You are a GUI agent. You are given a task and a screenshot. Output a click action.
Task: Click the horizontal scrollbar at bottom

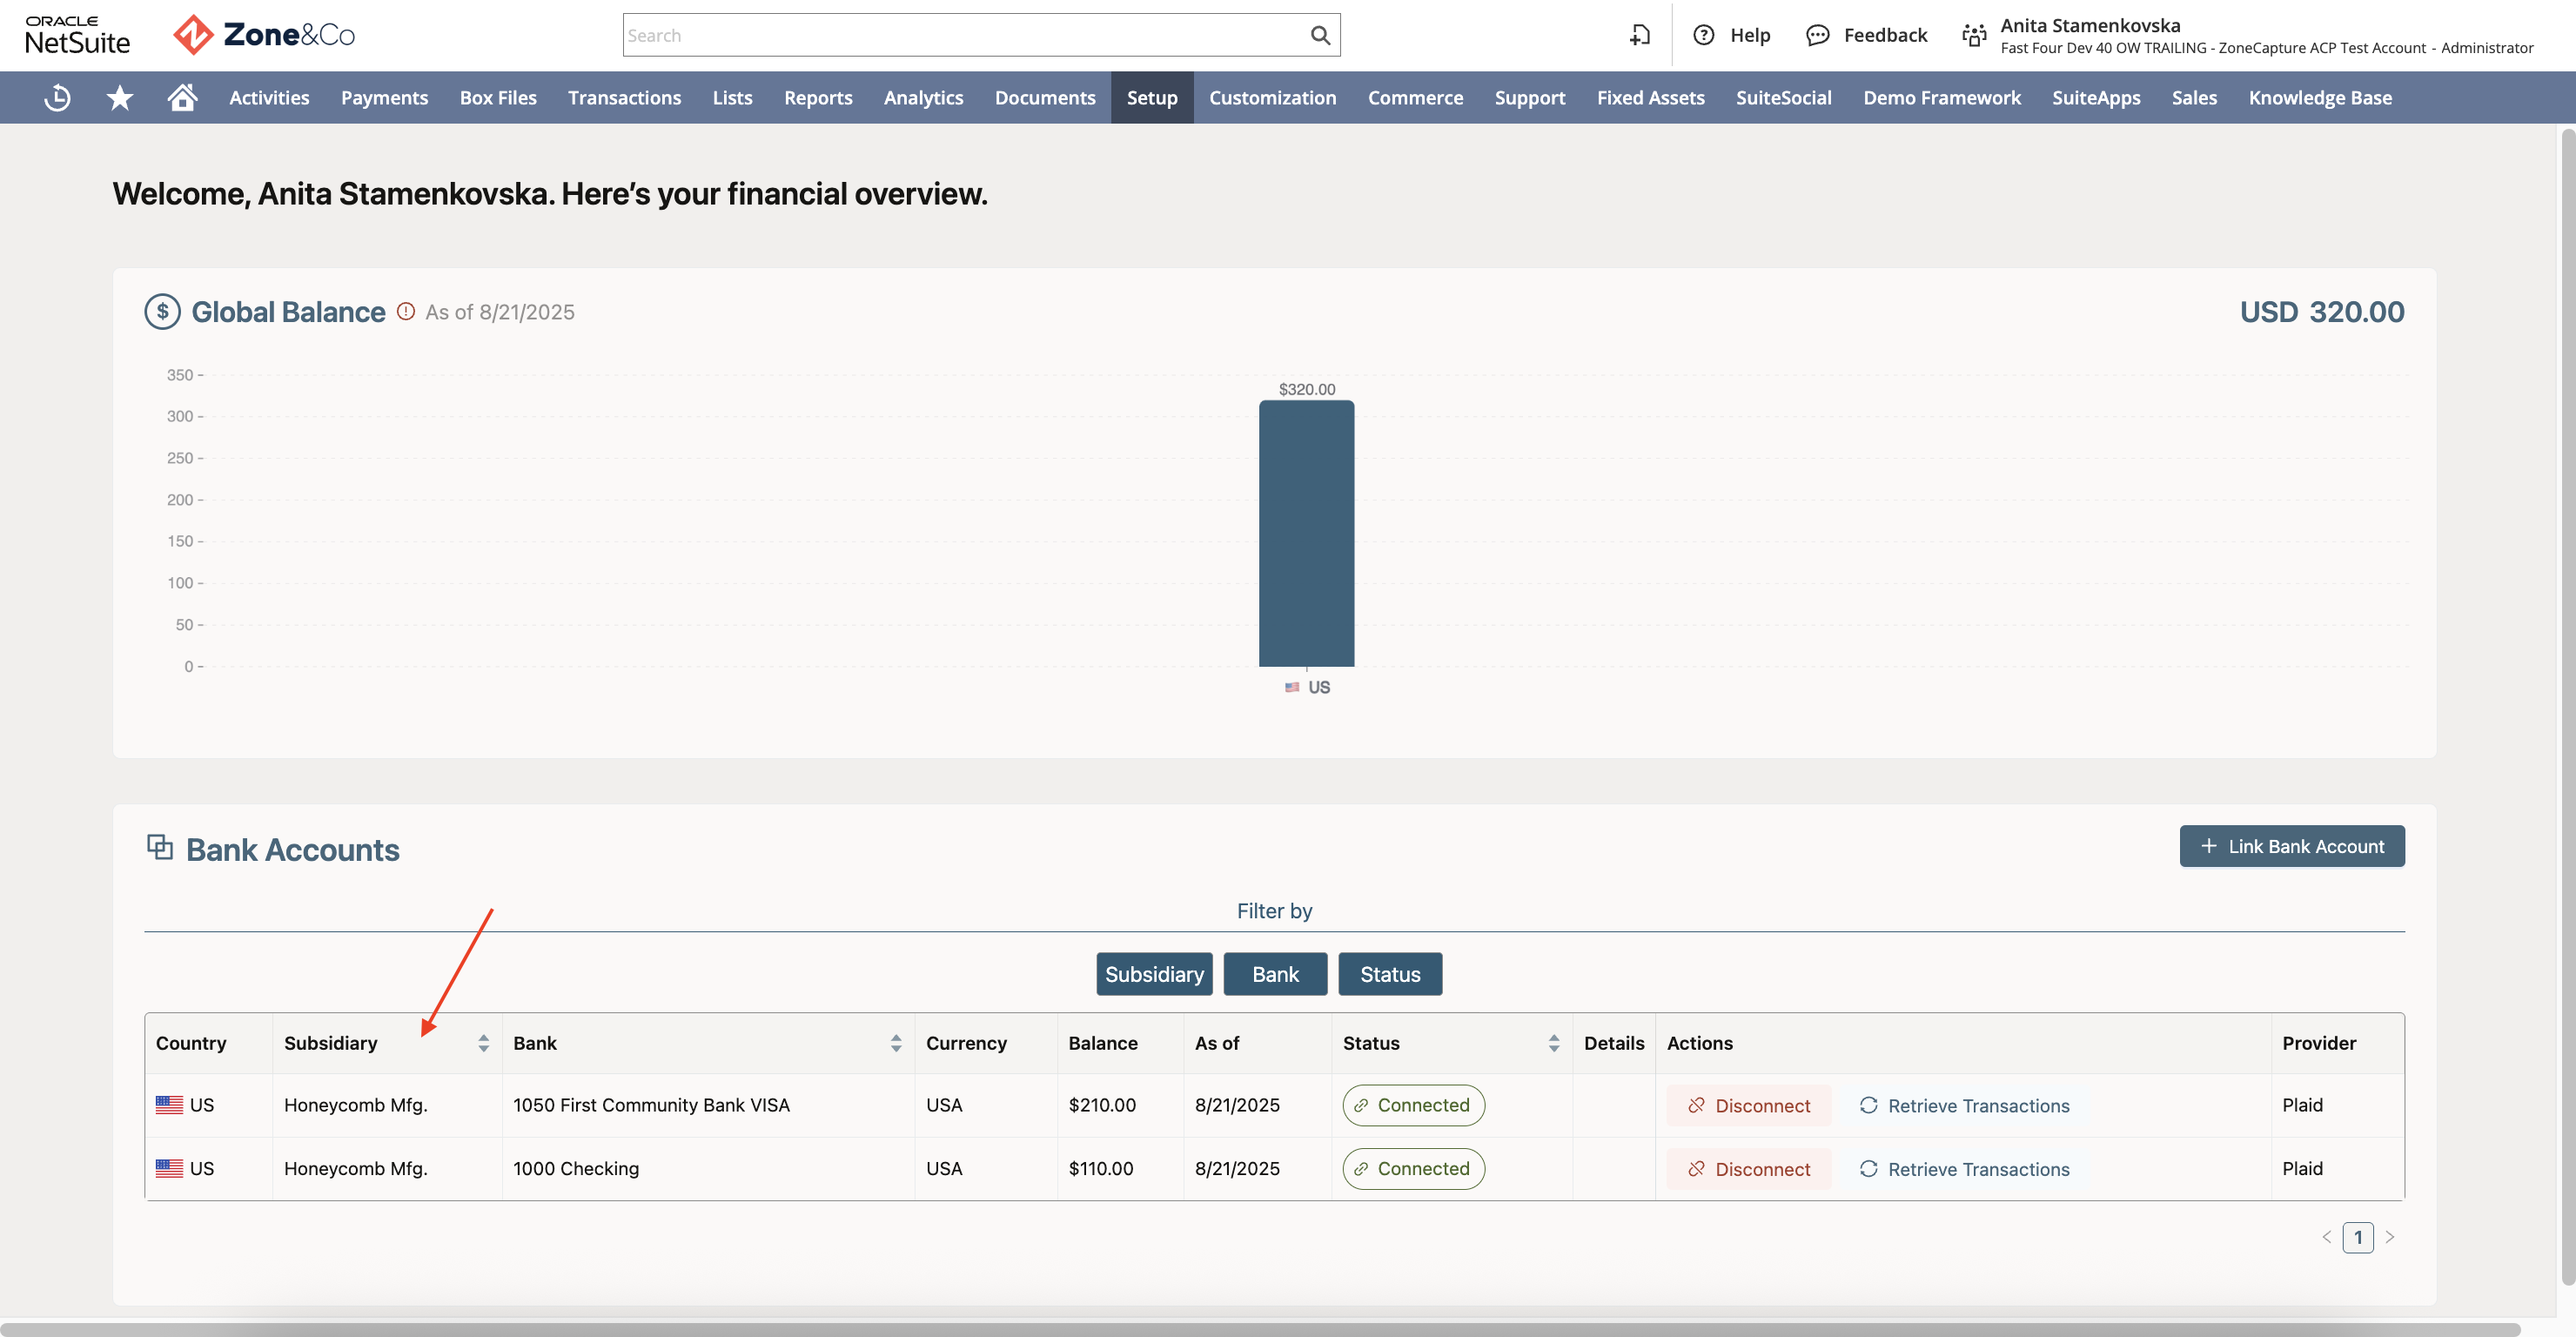pyautogui.click(x=1260, y=1329)
